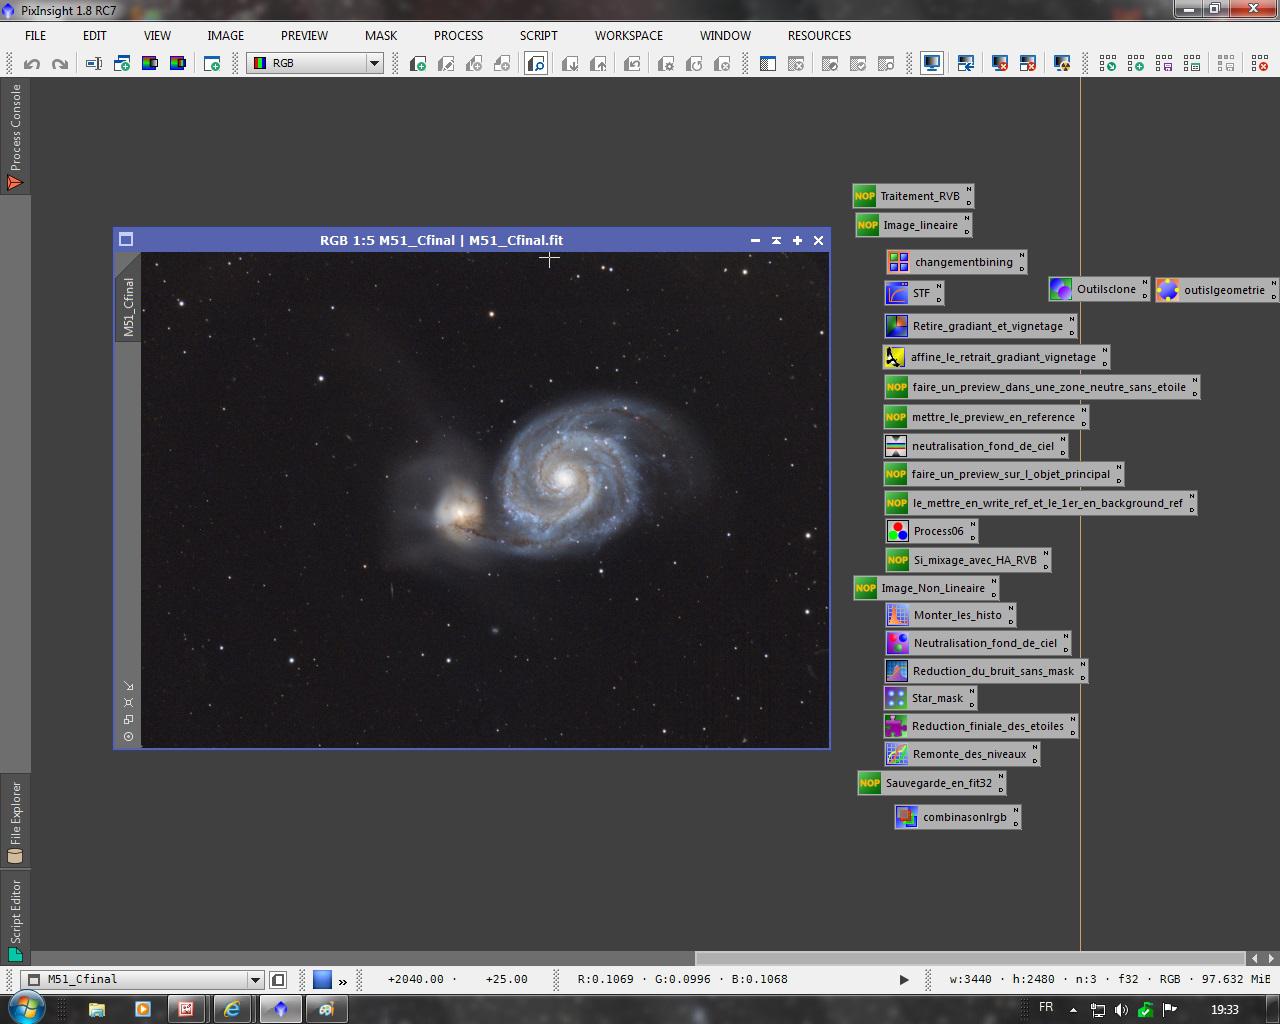1280x1024 pixels.
Task: Click the blue color square in status bar
Action: click(x=322, y=980)
